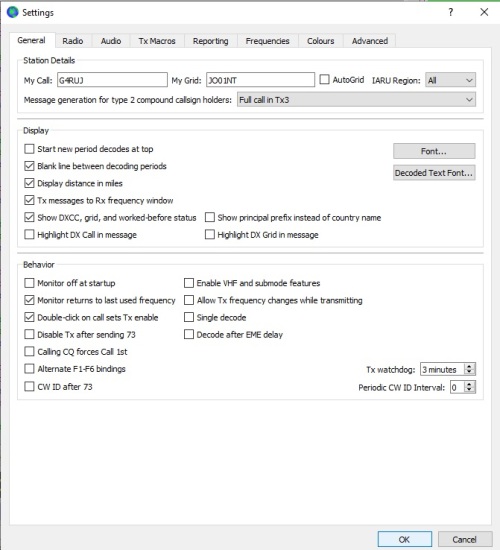This screenshot has width=500, height=550.
Task: Click the Decoded Text Font... button
Action: tap(434, 173)
